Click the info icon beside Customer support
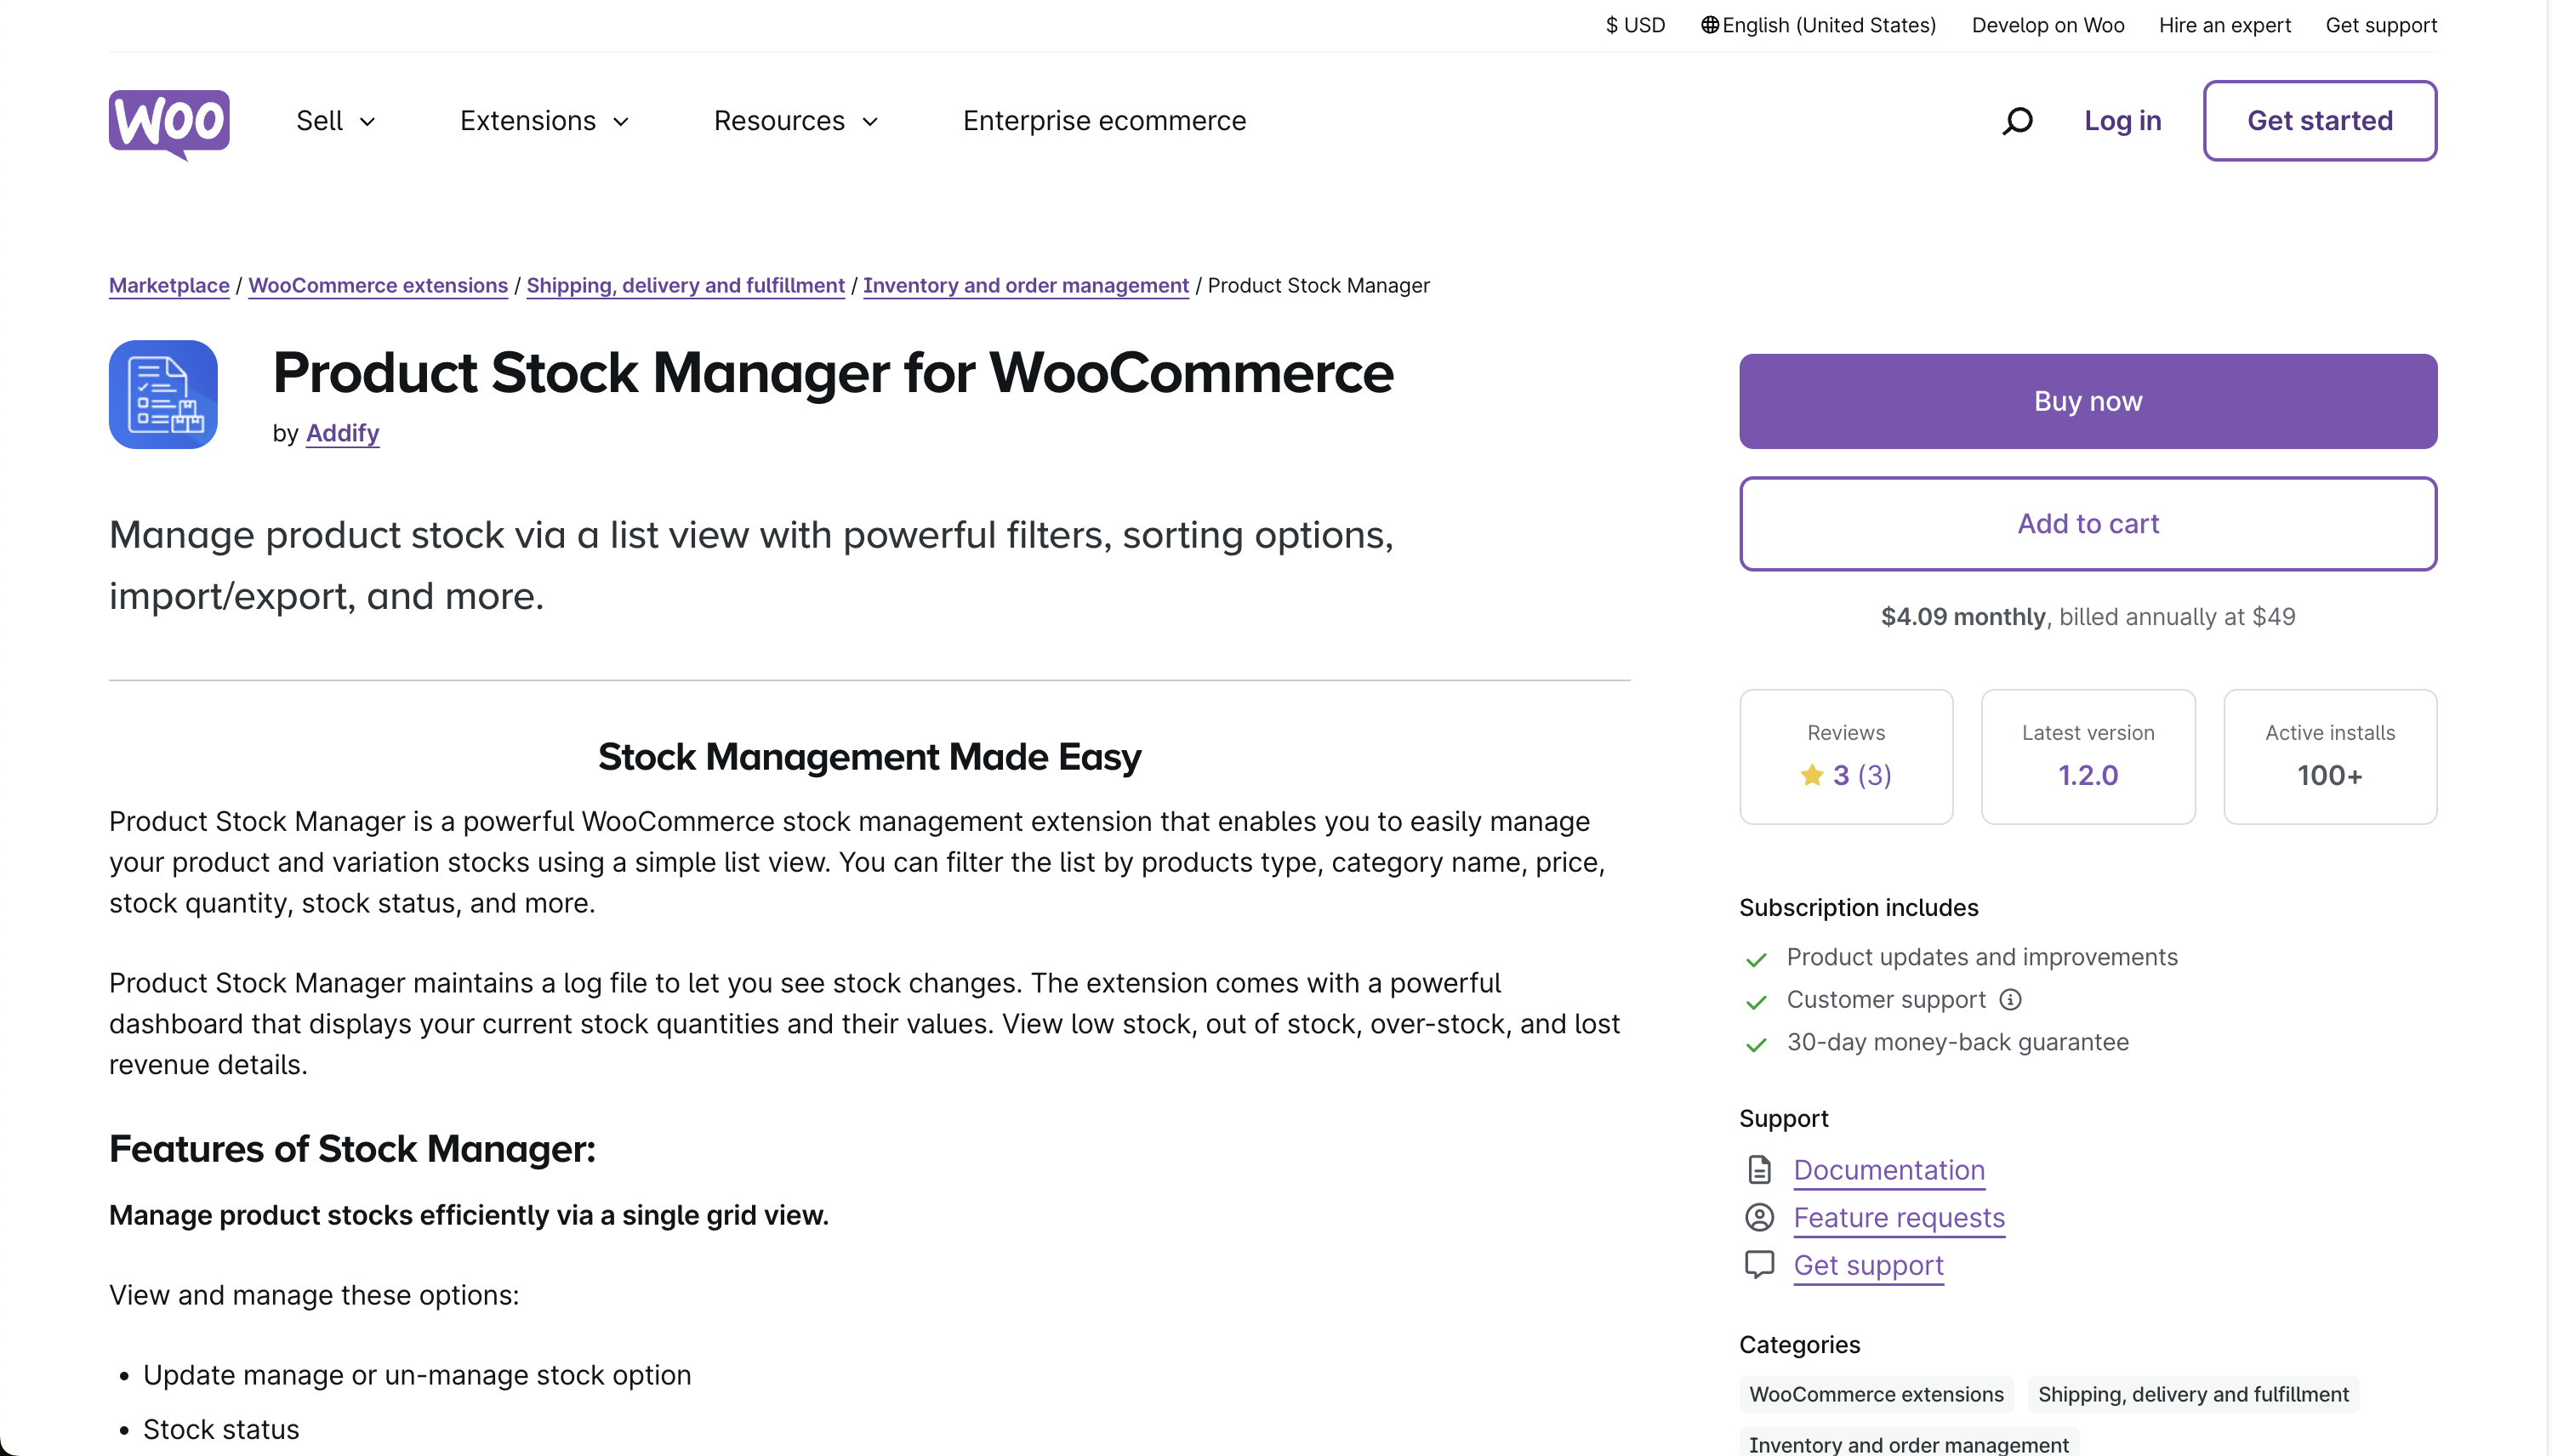 coord(2008,999)
